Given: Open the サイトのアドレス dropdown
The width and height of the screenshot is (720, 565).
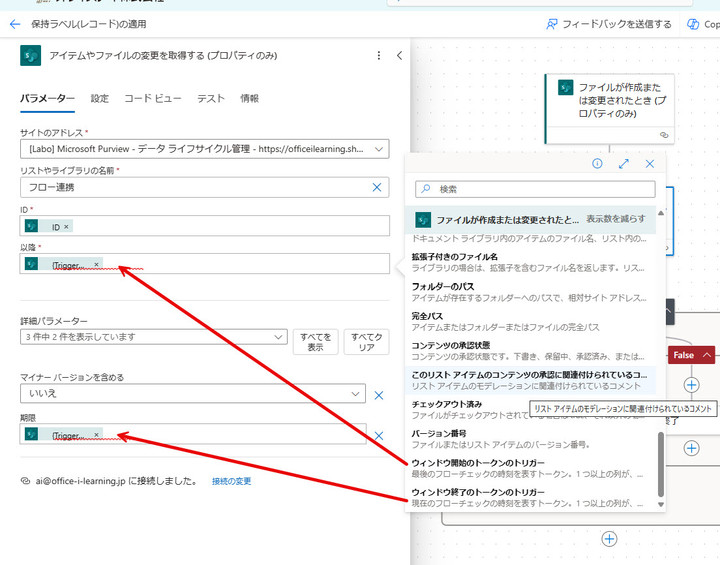Looking at the screenshot, I should pyautogui.click(x=379, y=149).
